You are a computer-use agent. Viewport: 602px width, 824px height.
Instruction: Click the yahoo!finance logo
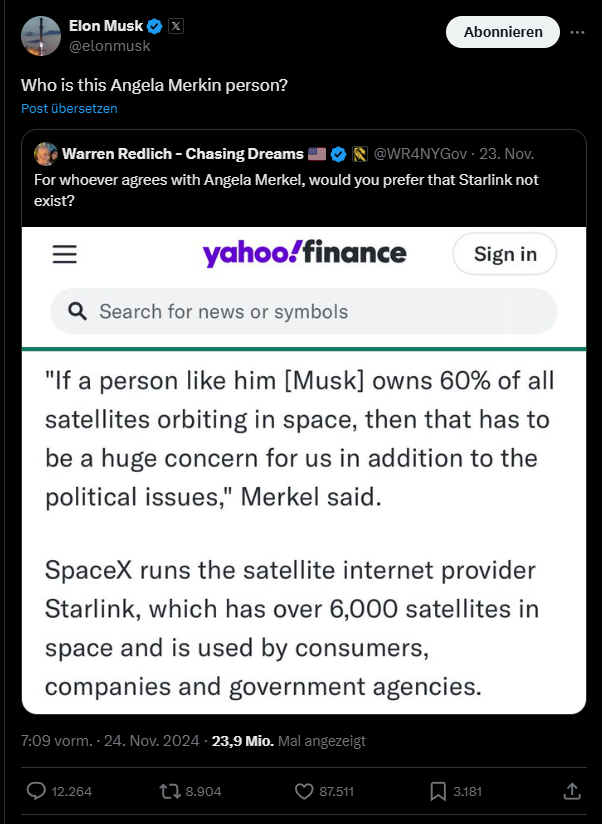pos(304,253)
